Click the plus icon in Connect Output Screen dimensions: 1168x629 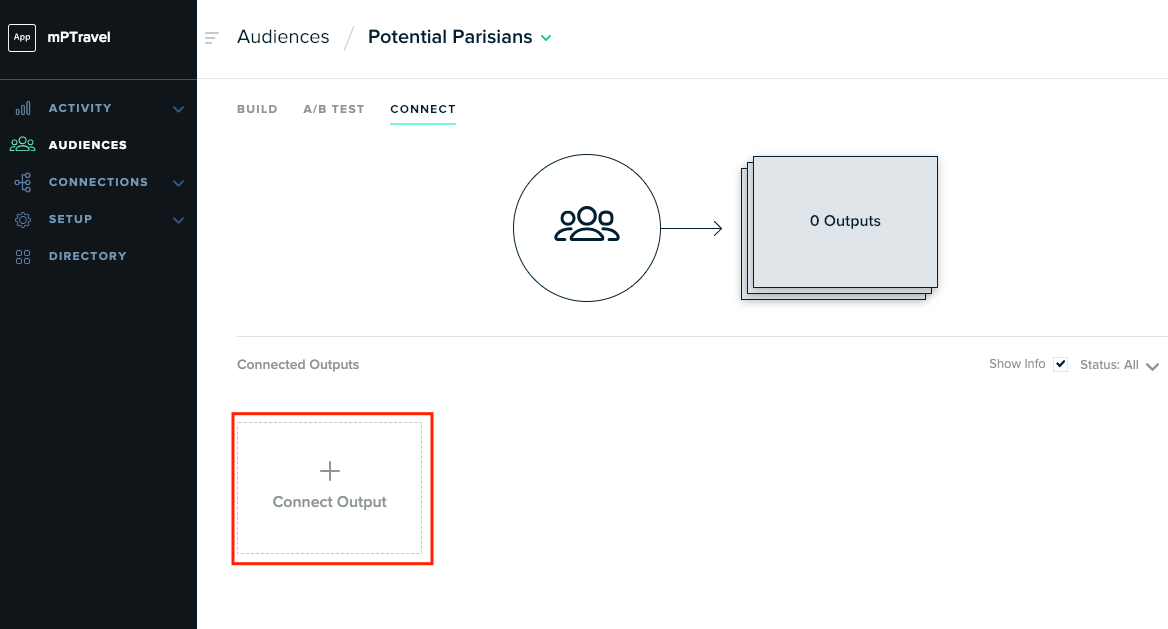click(x=330, y=471)
